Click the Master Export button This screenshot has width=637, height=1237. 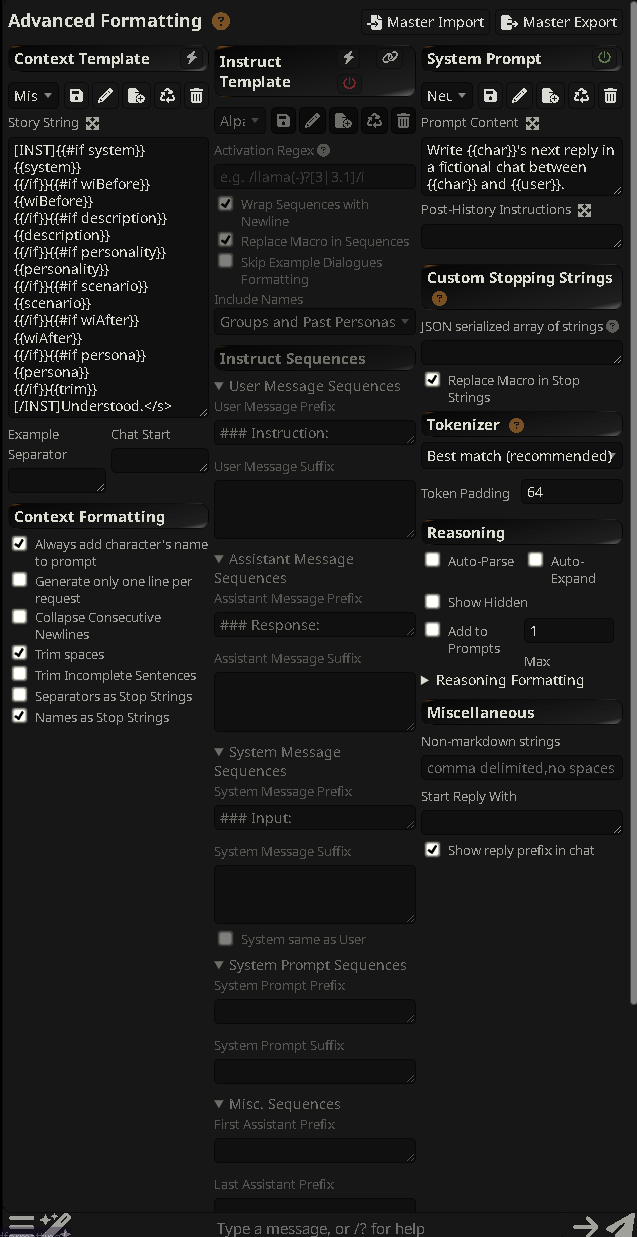[x=559, y=22]
